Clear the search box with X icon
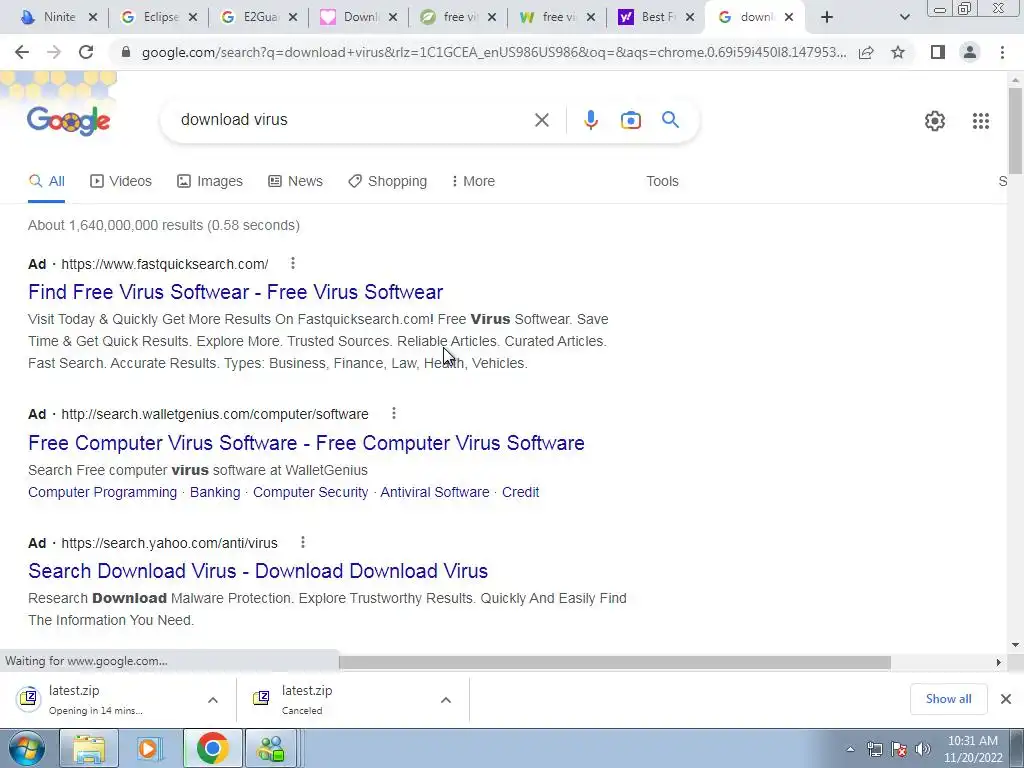 pyautogui.click(x=541, y=120)
